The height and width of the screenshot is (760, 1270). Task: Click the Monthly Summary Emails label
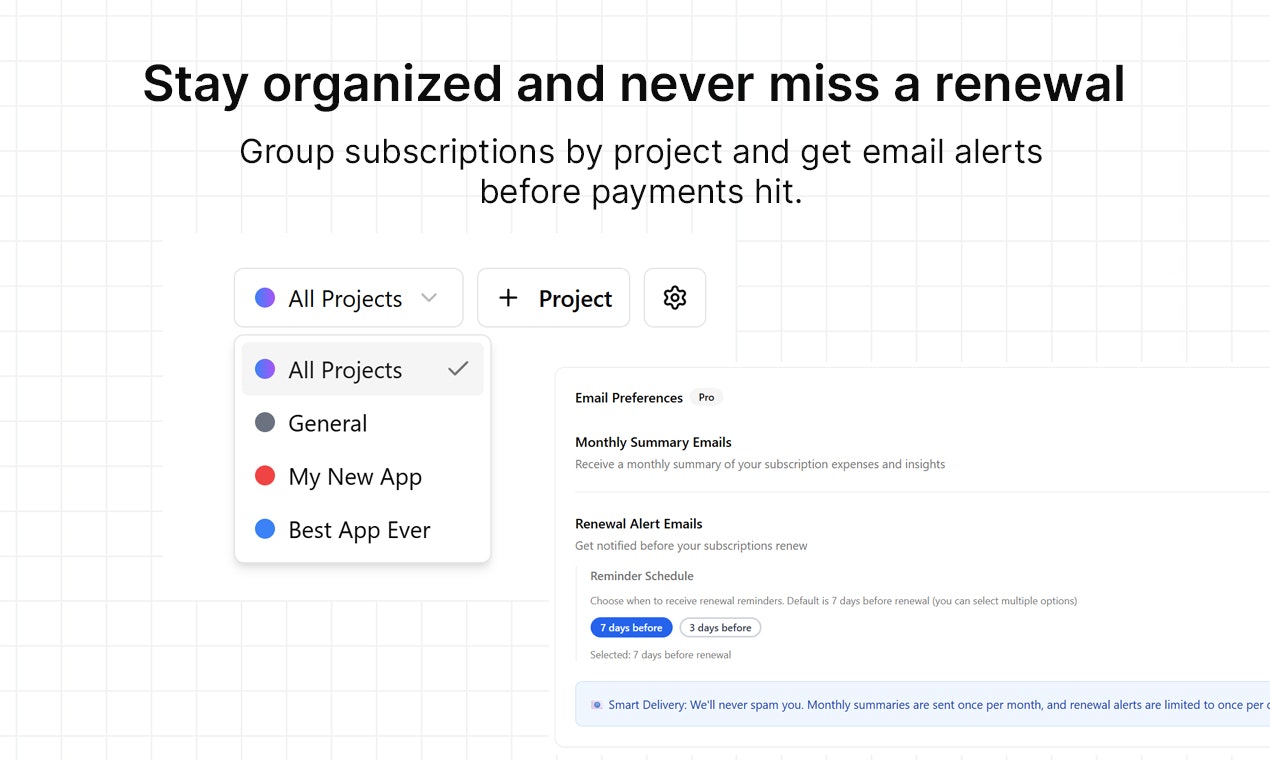coord(653,442)
